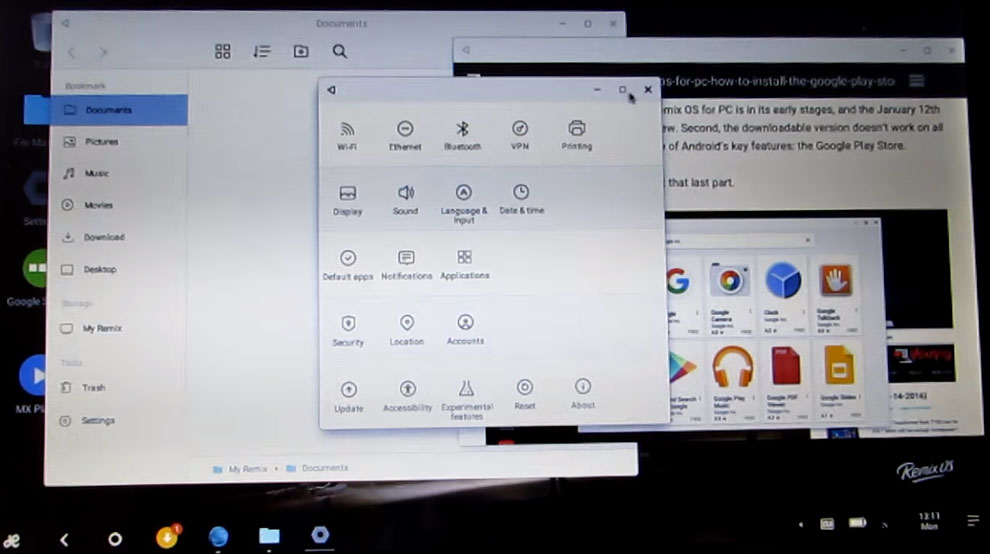Navigate forward in file manager
Screen dimensions: 990x554
pyautogui.click(x=104, y=52)
